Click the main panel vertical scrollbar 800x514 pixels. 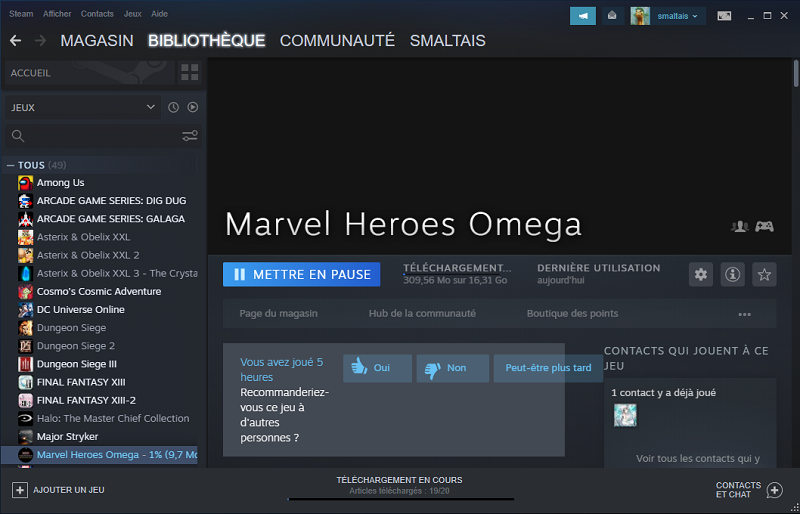[796, 74]
